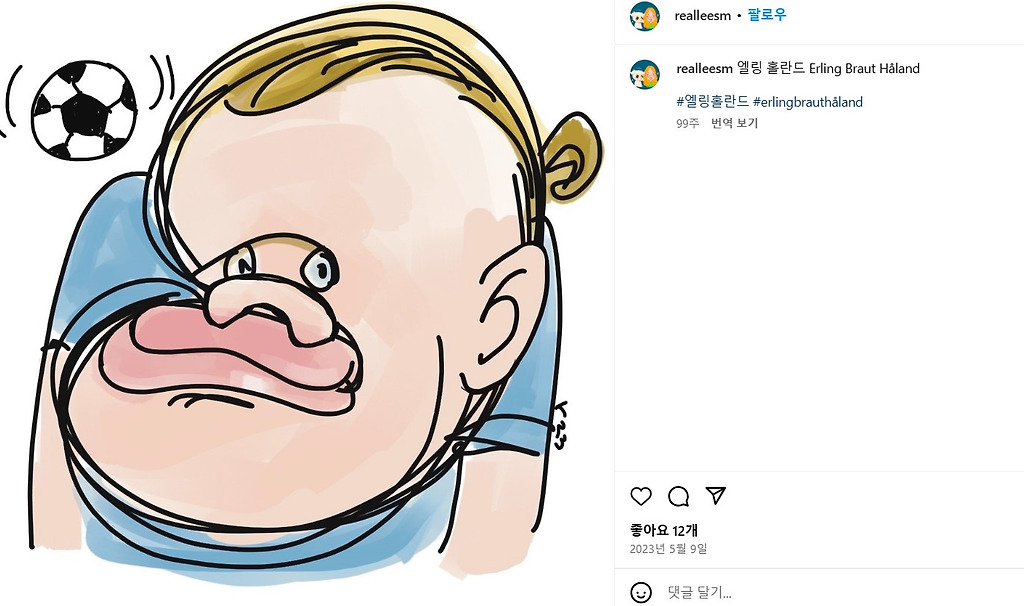Click the 99주 timestamp under caption
This screenshot has height=606, width=1024.
(688, 123)
